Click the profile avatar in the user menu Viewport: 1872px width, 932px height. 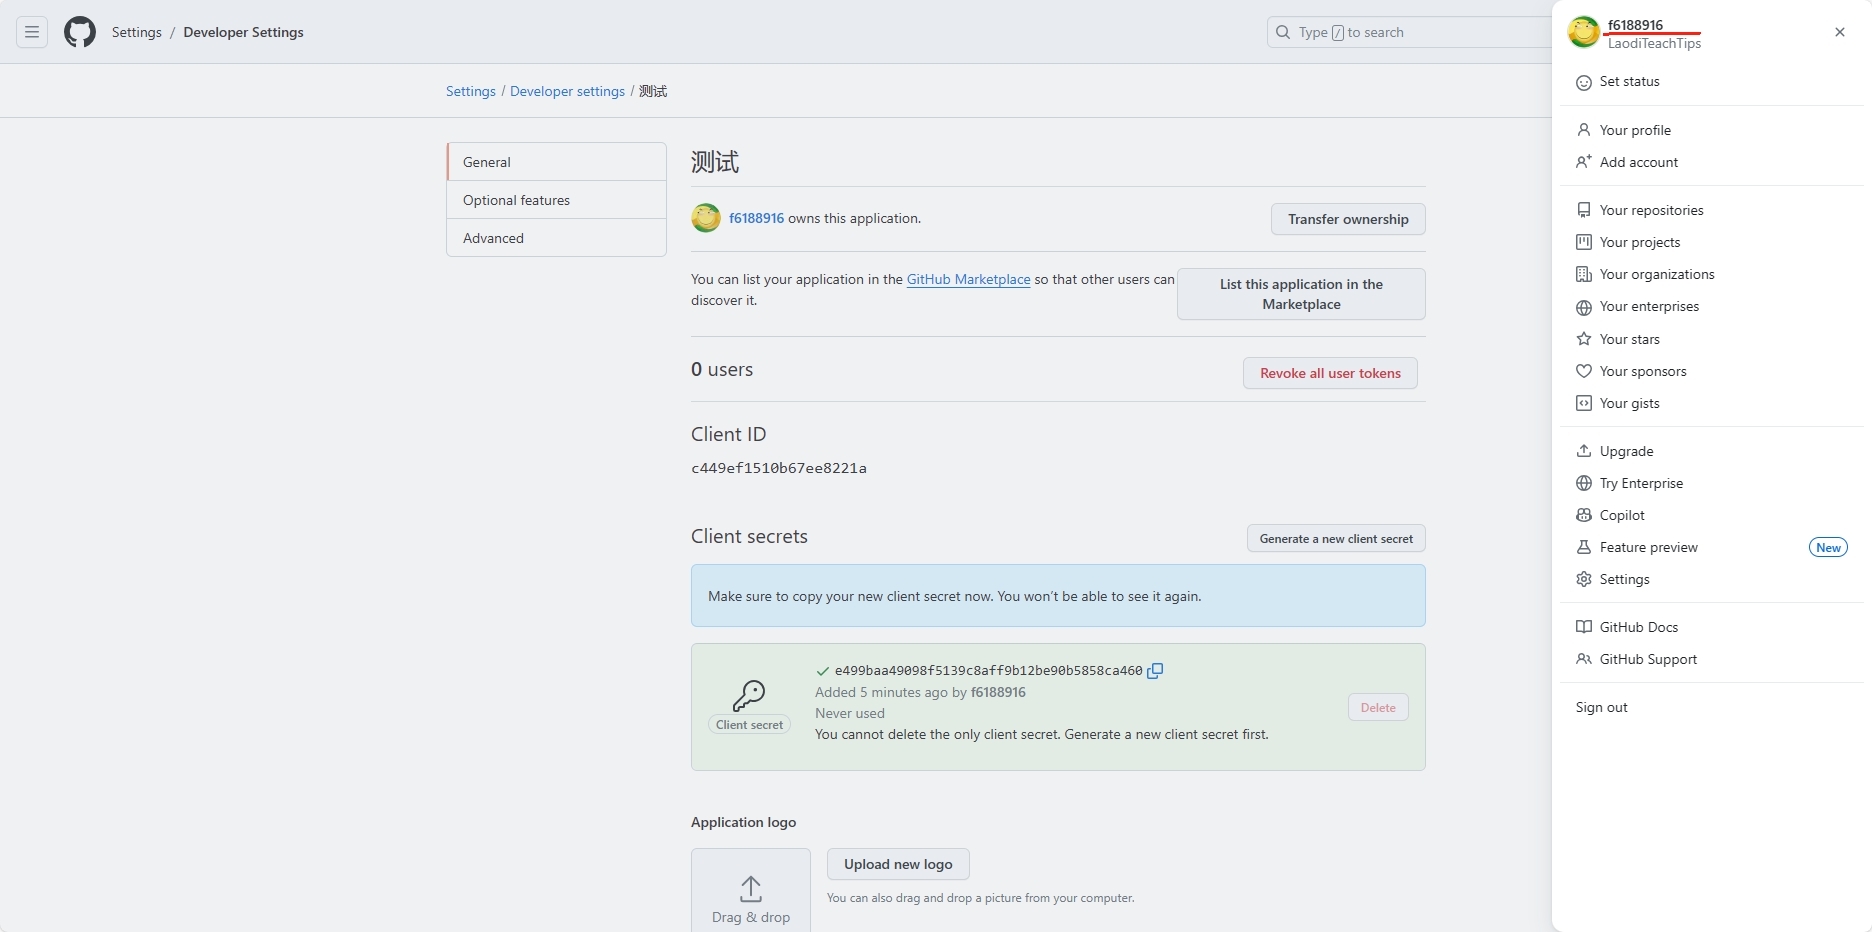[x=1584, y=32]
